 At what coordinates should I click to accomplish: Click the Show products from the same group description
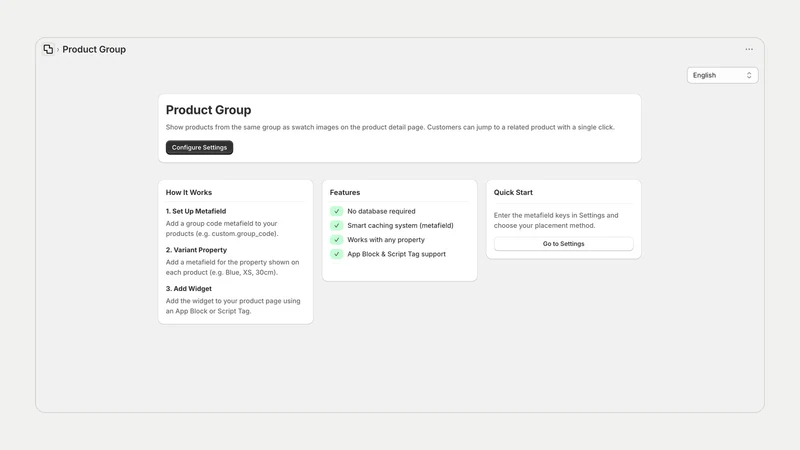[x=390, y=127]
